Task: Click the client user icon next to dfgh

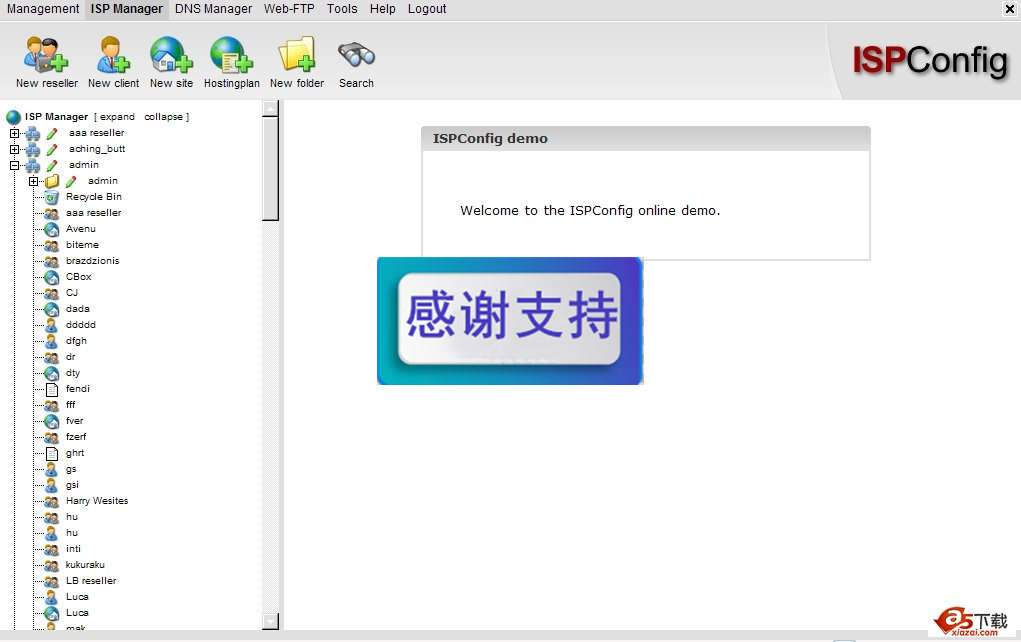Action: point(52,341)
